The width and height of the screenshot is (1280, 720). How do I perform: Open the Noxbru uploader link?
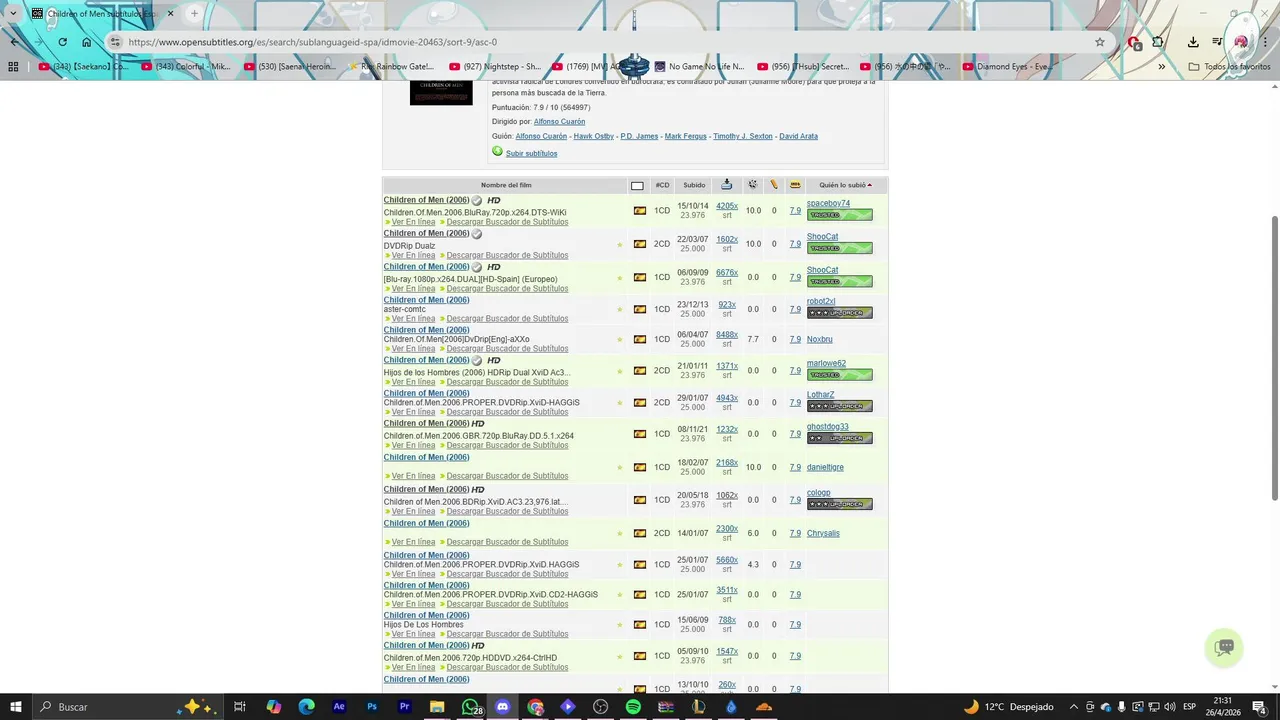pyautogui.click(x=819, y=339)
